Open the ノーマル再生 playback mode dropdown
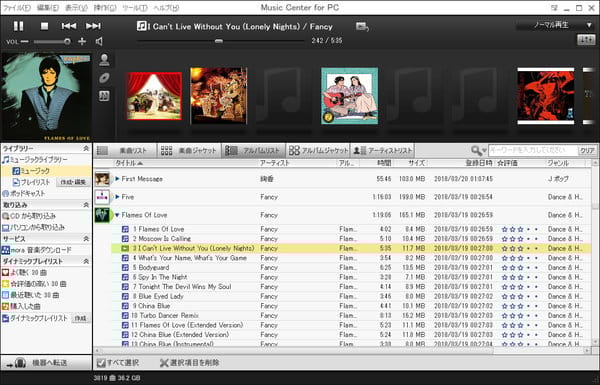This screenshot has height=385, width=600. (x=555, y=25)
